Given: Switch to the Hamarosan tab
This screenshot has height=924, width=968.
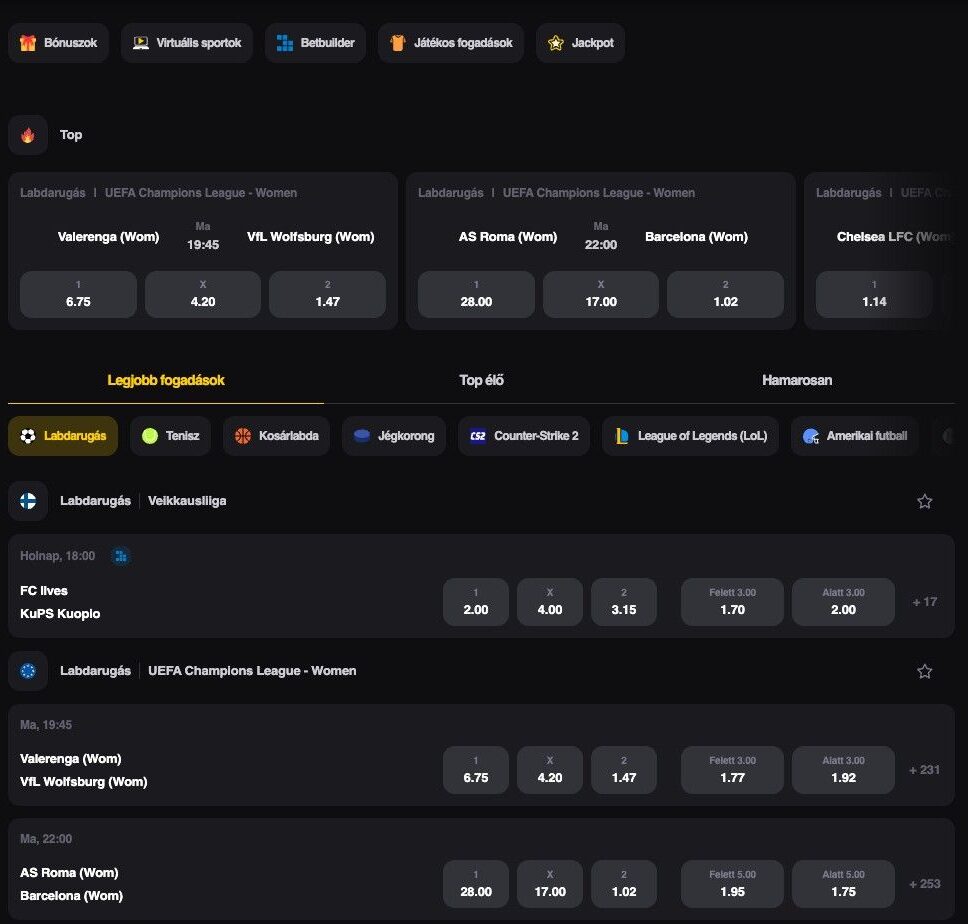Looking at the screenshot, I should pyautogui.click(x=796, y=380).
